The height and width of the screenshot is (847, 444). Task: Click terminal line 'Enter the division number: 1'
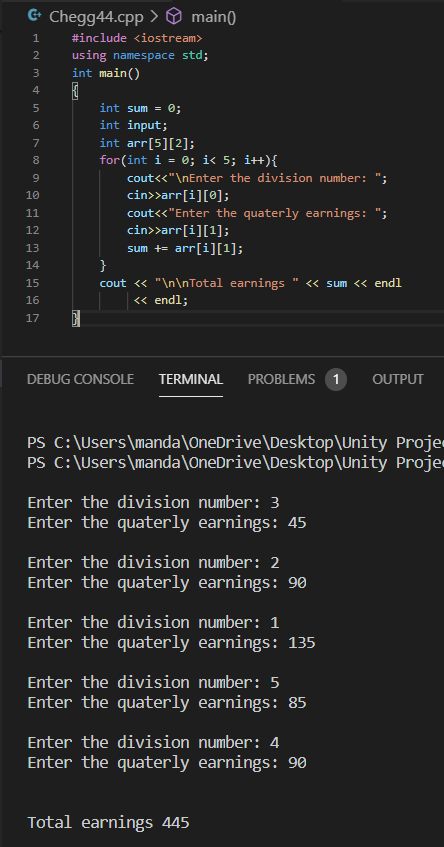point(153,622)
